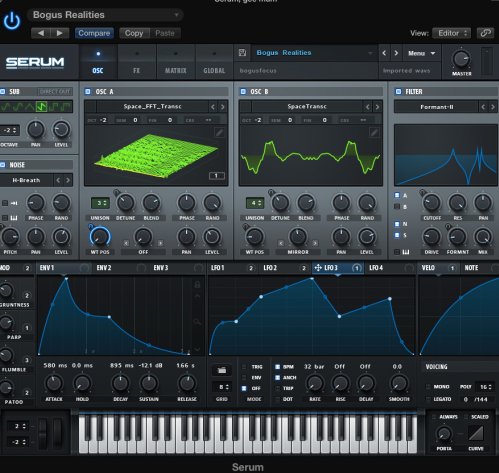The height and width of the screenshot is (473, 499).
Task: Switch to the MATRIX tab
Action: tap(175, 62)
